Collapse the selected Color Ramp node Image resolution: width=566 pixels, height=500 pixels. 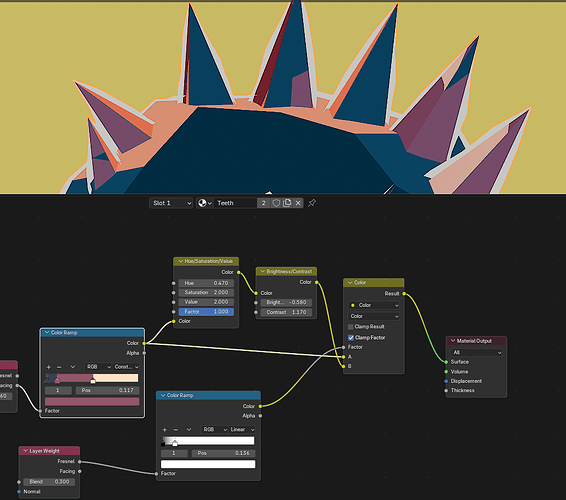tap(47, 332)
